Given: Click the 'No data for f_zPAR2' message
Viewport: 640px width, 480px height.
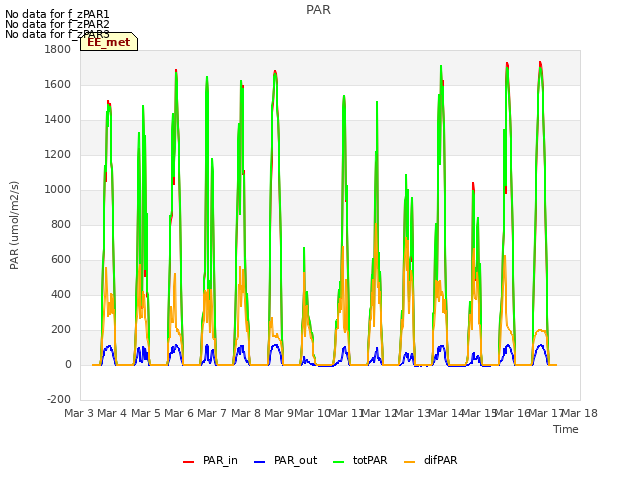Looking at the screenshot, I should click(x=57, y=24).
